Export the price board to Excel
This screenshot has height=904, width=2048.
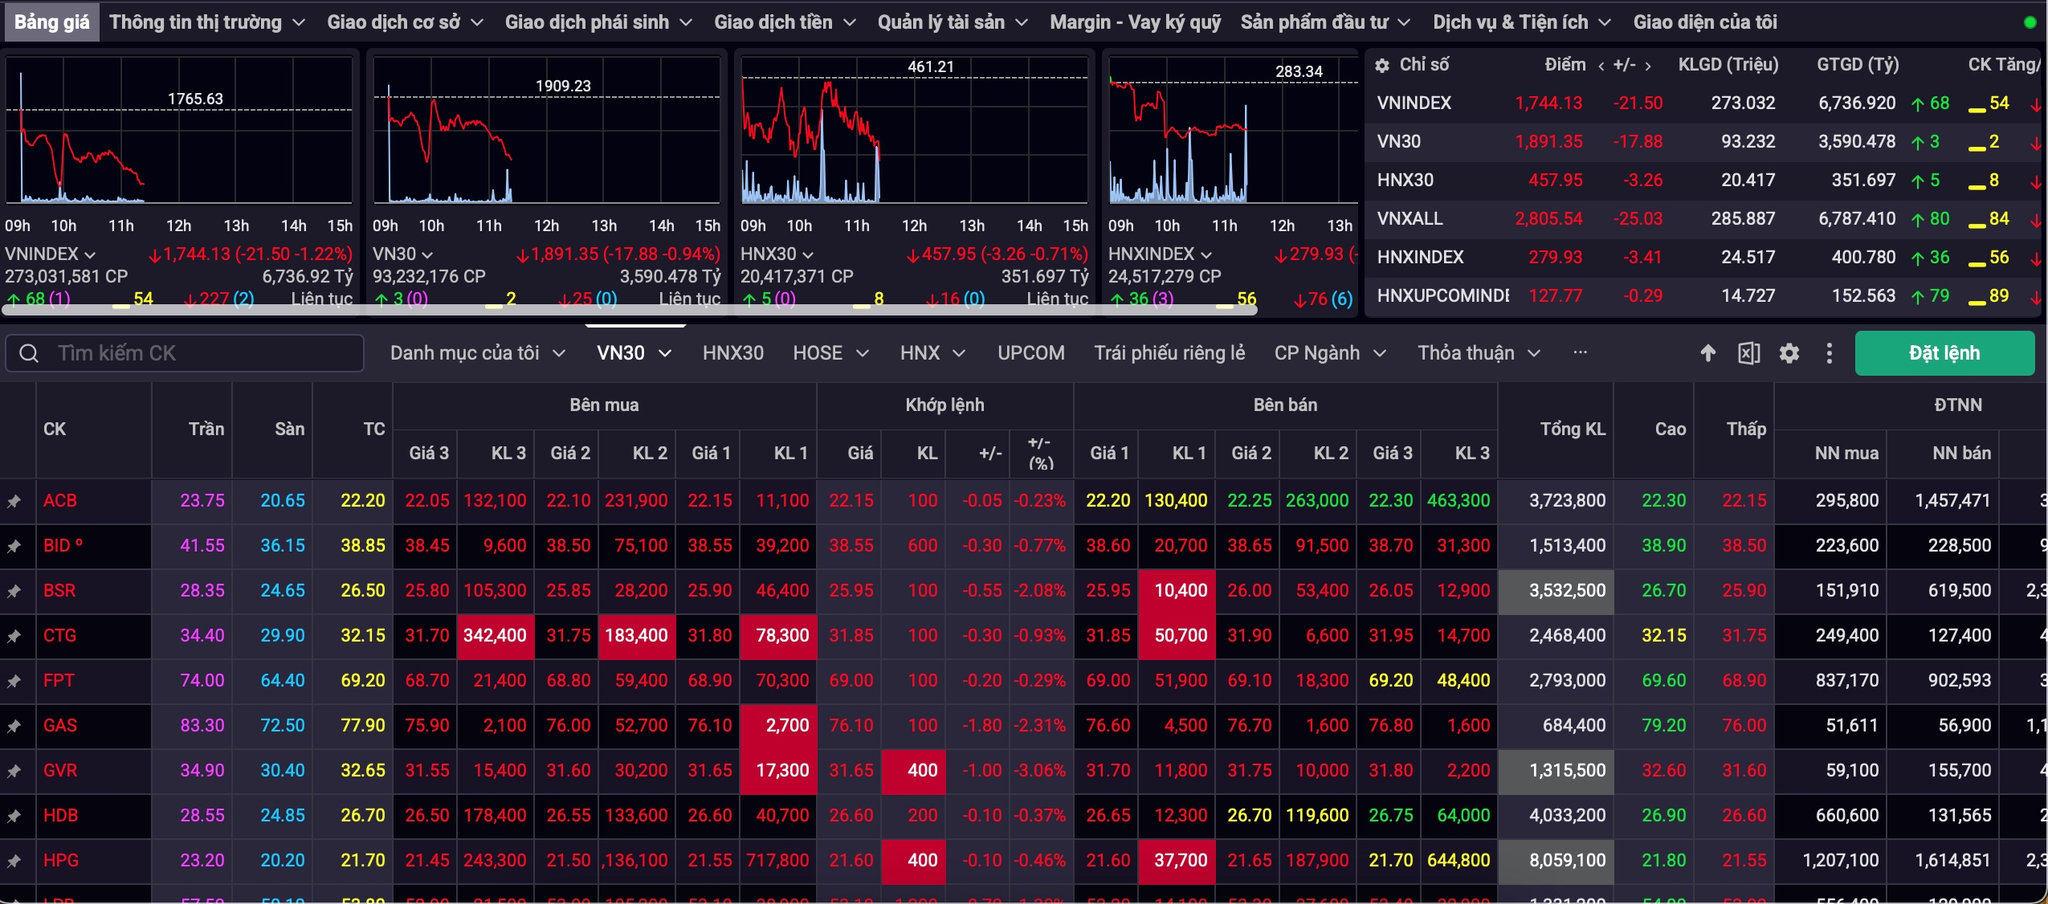pos(1749,353)
